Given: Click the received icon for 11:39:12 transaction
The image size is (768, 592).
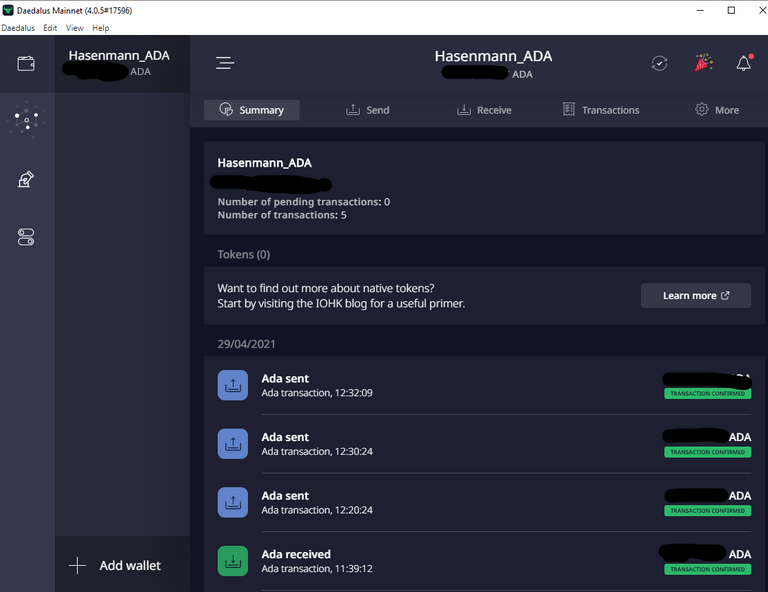Looking at the screenshot, I should tap(233, 561).
